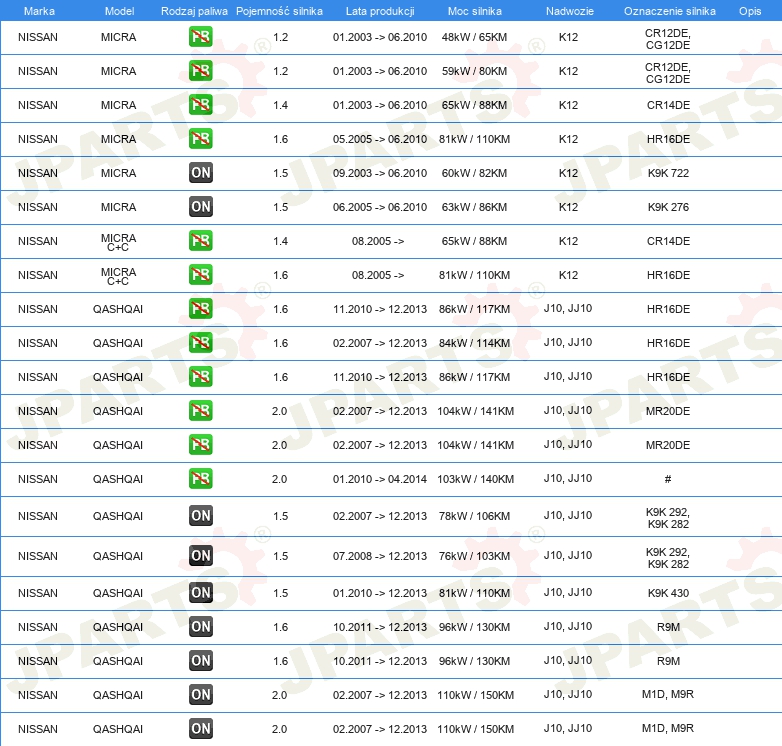Image resolution: width=782 pixels, height=746 pixels.
Task: Click power value 48kW / 65KM
Action: tap(474, 37)
